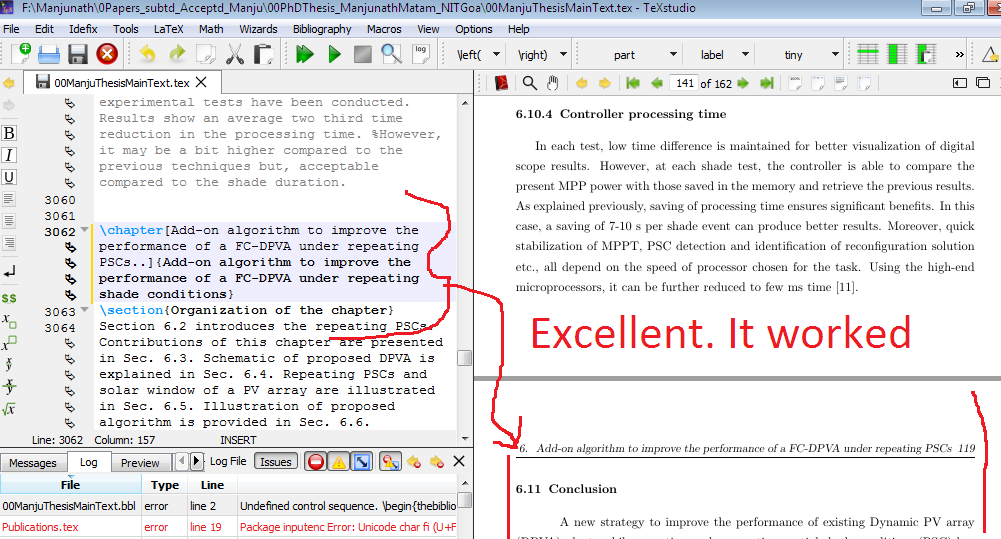
Task: Insert table column toolbar icon
Action: [x=897, y=54]
